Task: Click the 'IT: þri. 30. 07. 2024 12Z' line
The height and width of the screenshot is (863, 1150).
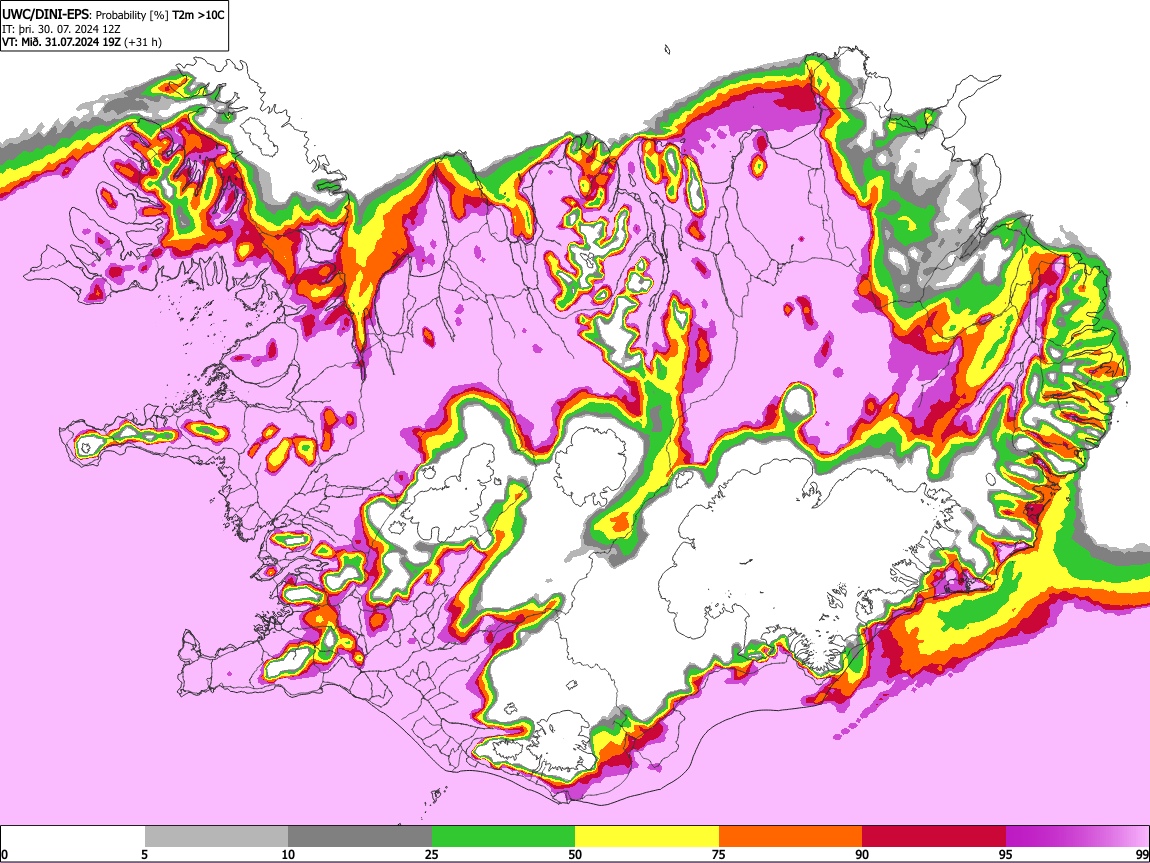Action: tap(61, 29)
